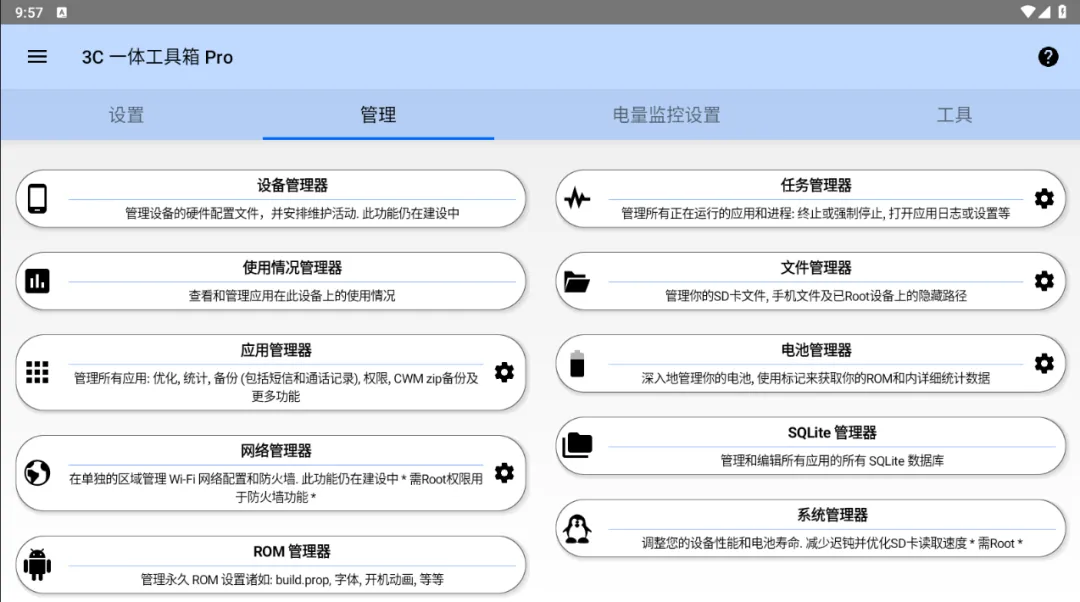
Task: Open 任务管理器 title
Action: point(816,185)
